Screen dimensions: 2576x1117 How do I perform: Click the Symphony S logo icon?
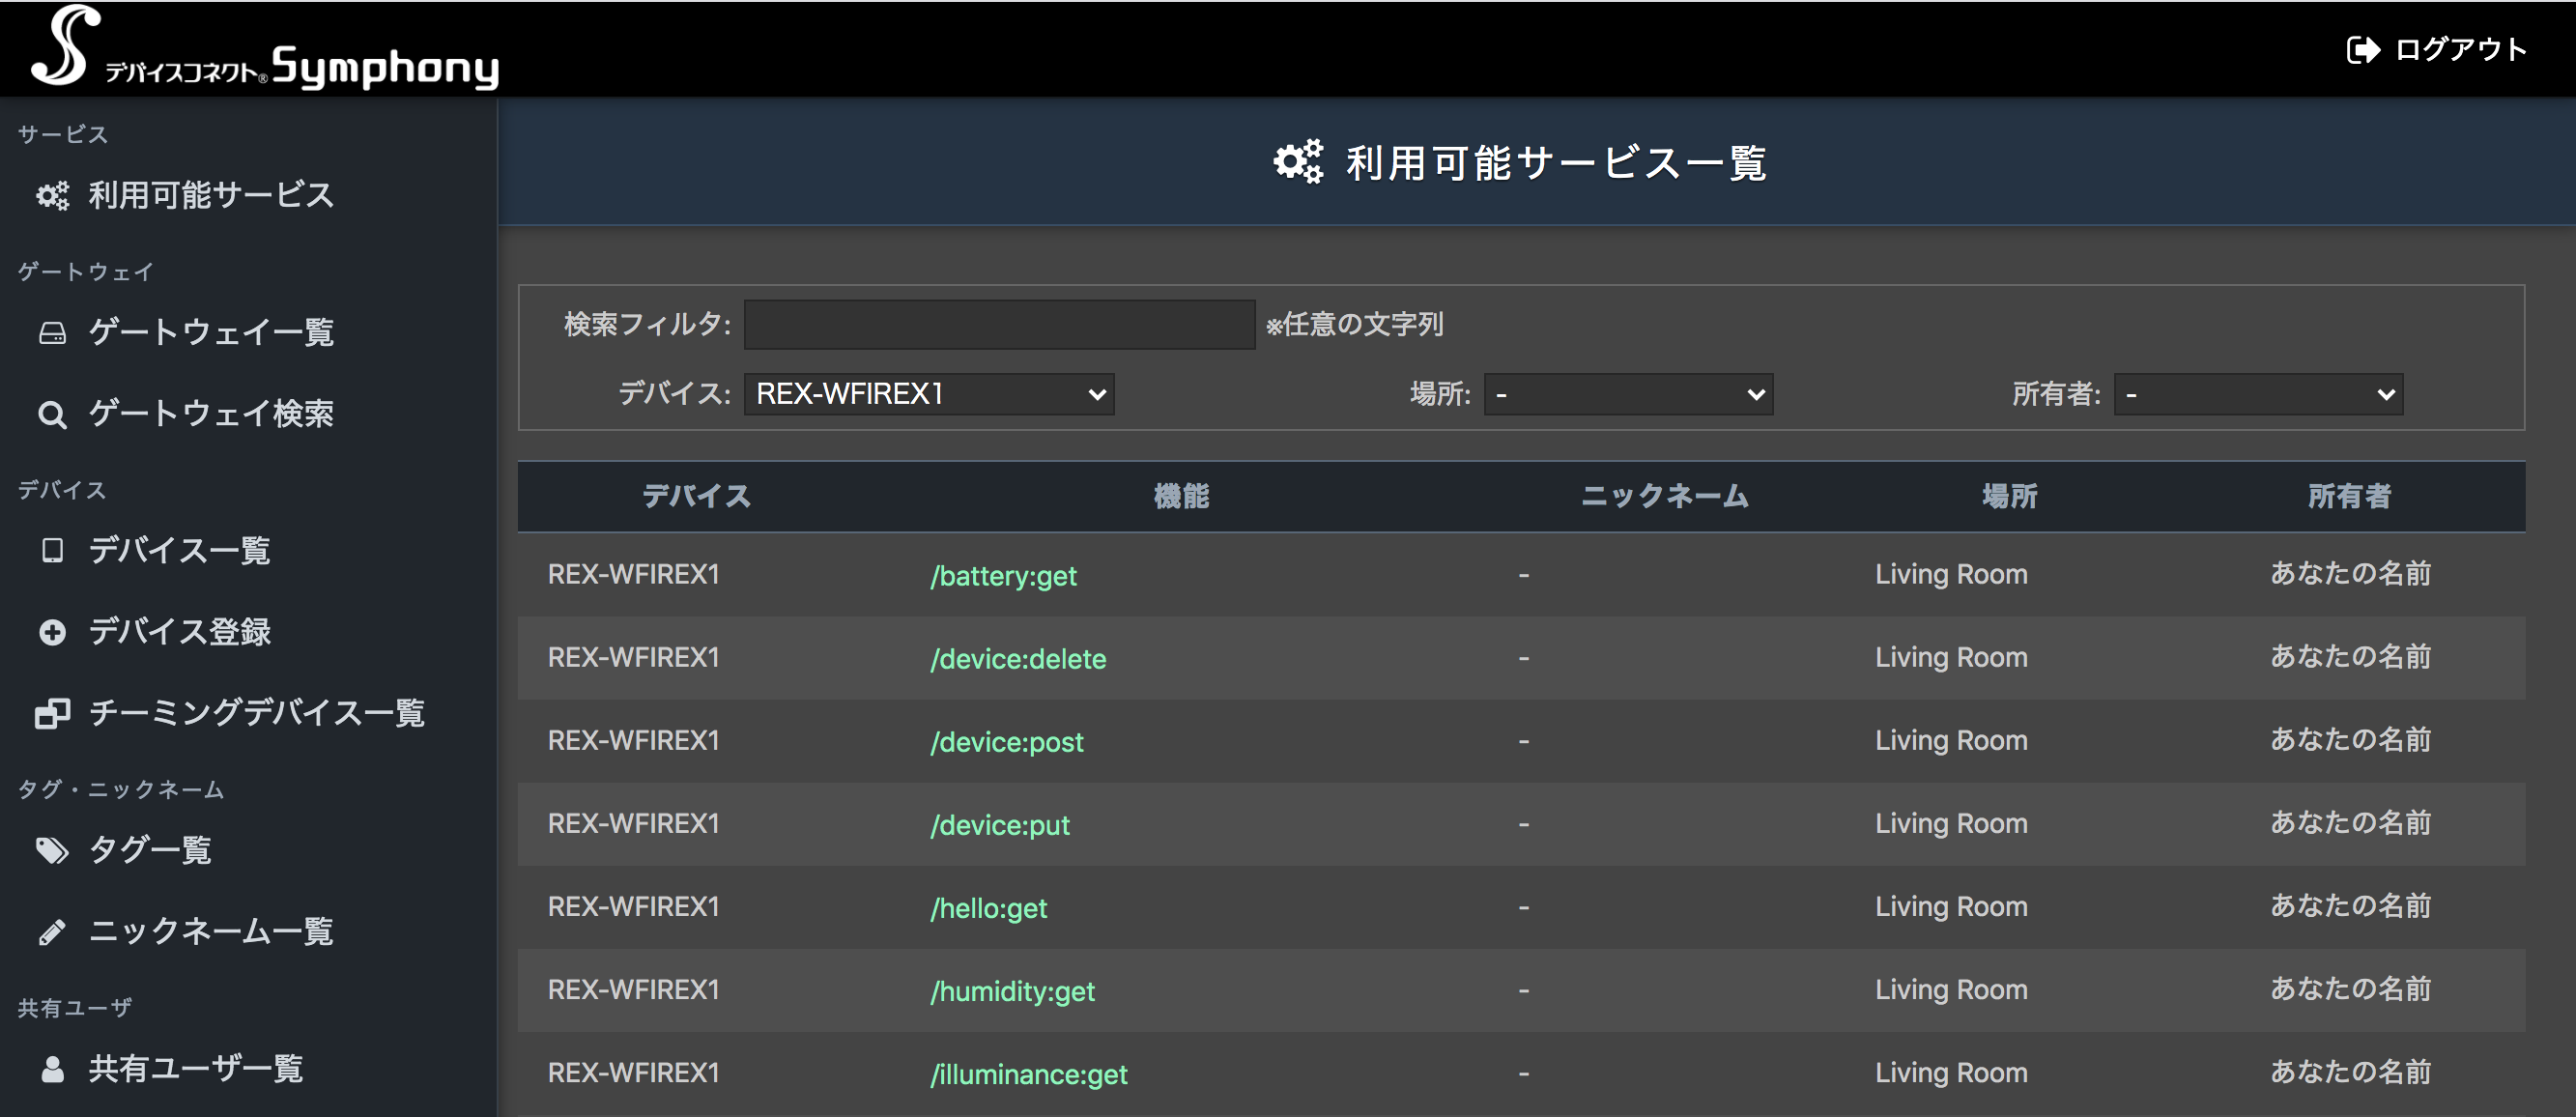tap(65, 46)
